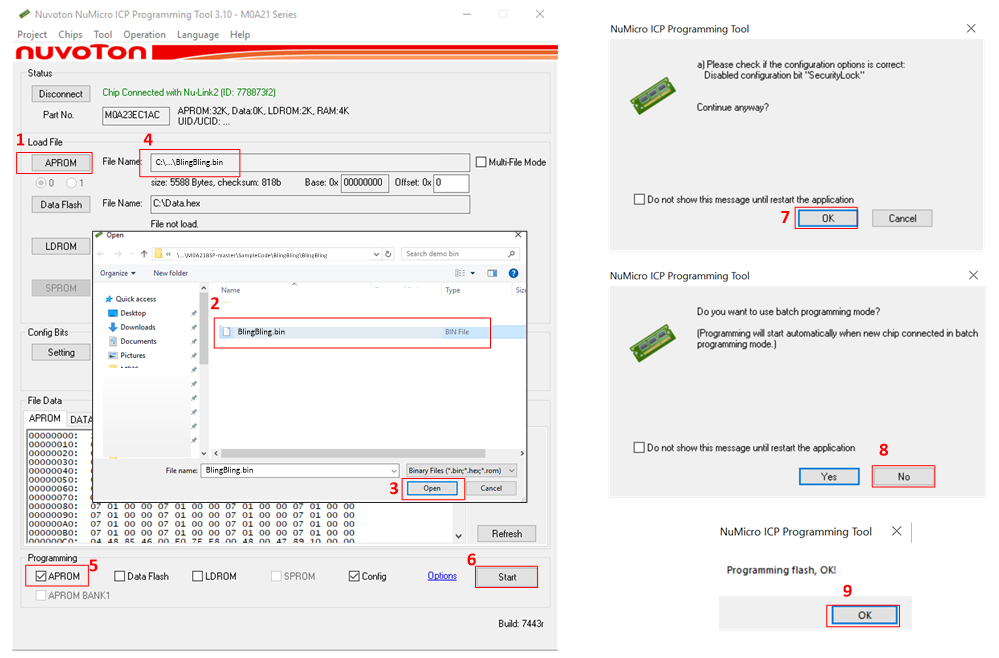This screenshot has height=658, width=999.
Task: Select Quick access star in sidebar
Action: tap(109, 299)
